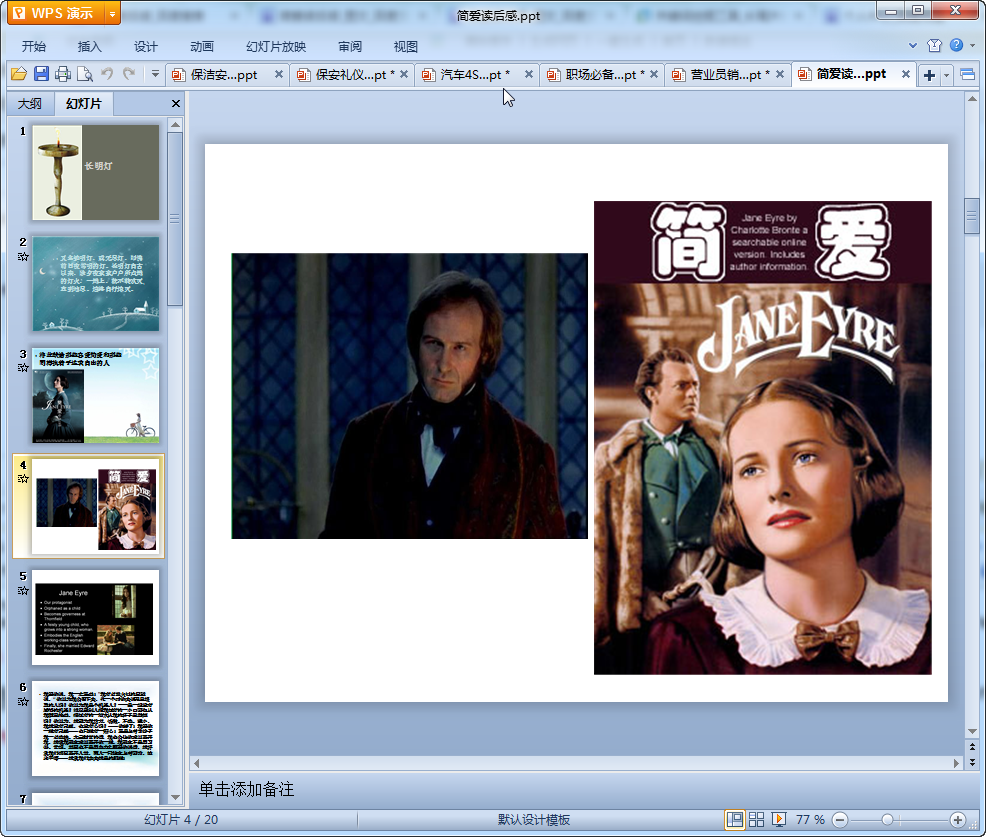
Task: Click the zoom slider handle
Action: 887,820
